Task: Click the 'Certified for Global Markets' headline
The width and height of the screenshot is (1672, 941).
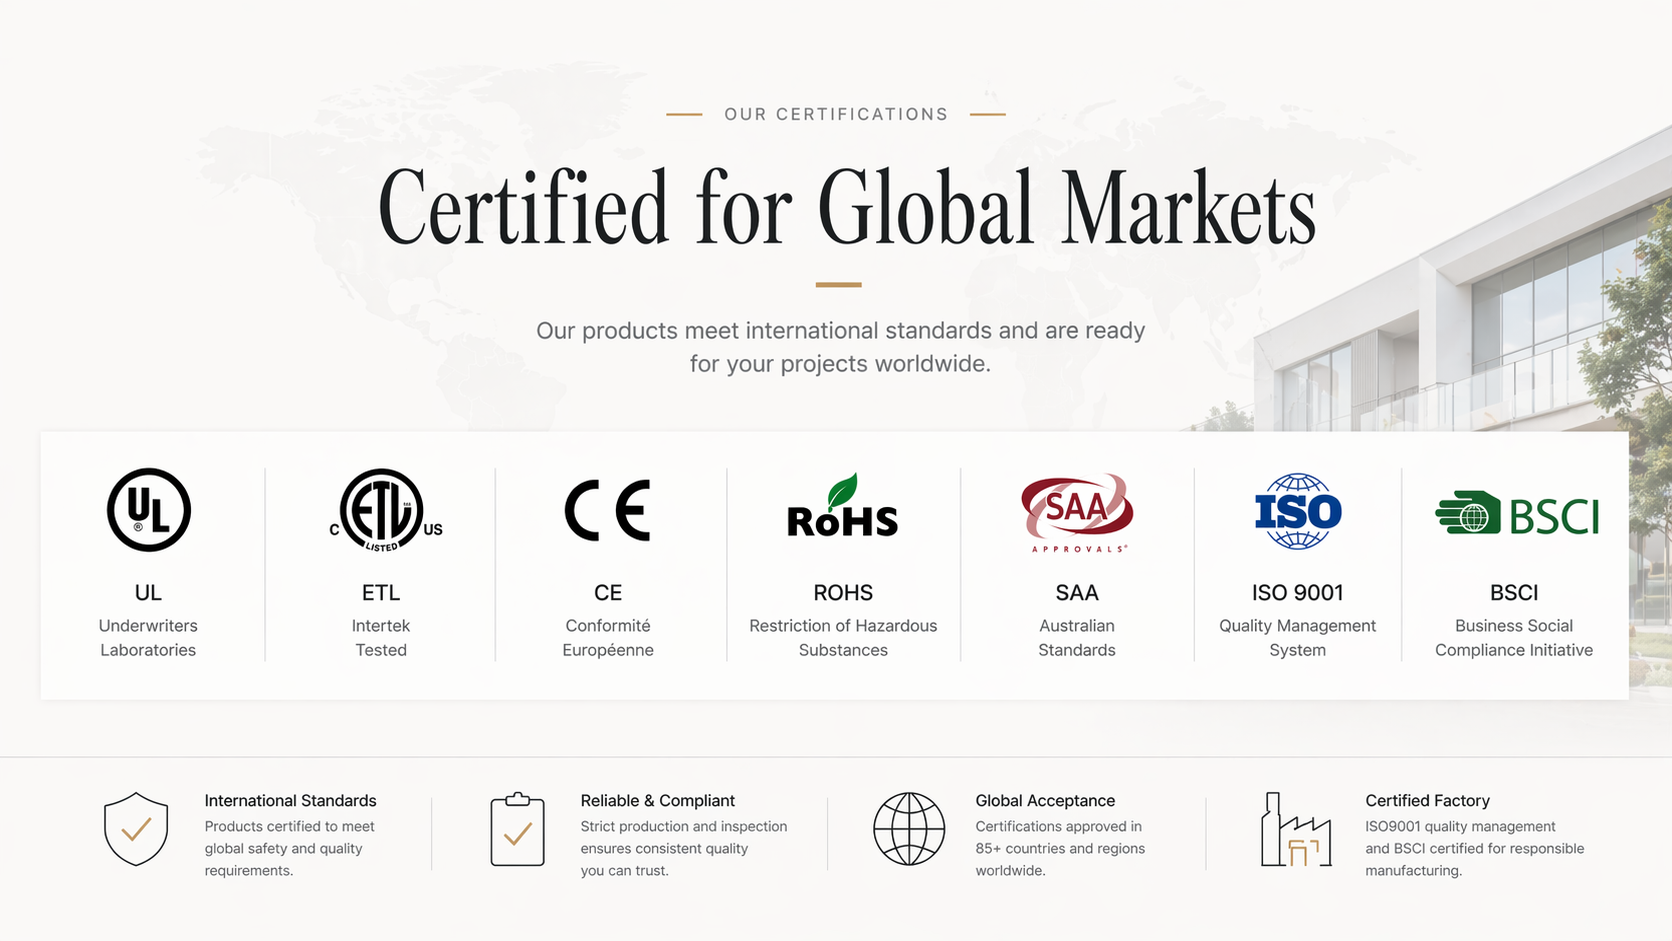Action: coord(846,207)
